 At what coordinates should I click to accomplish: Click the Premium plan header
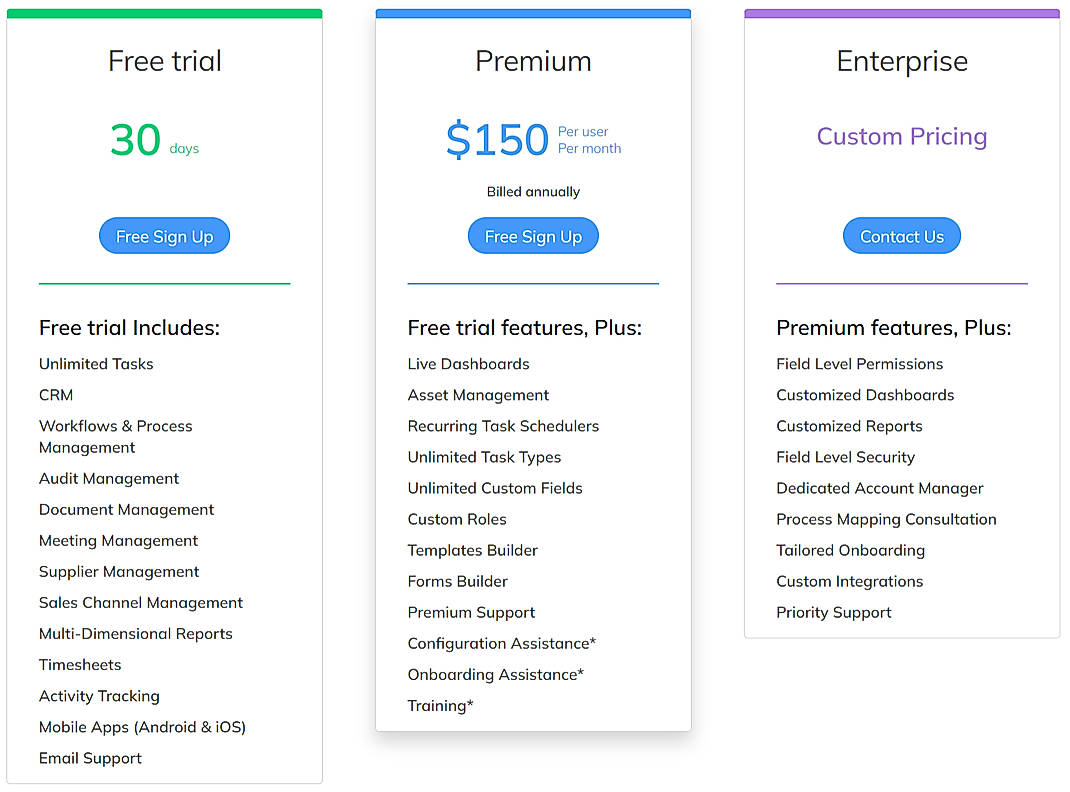tap(533, 61)
